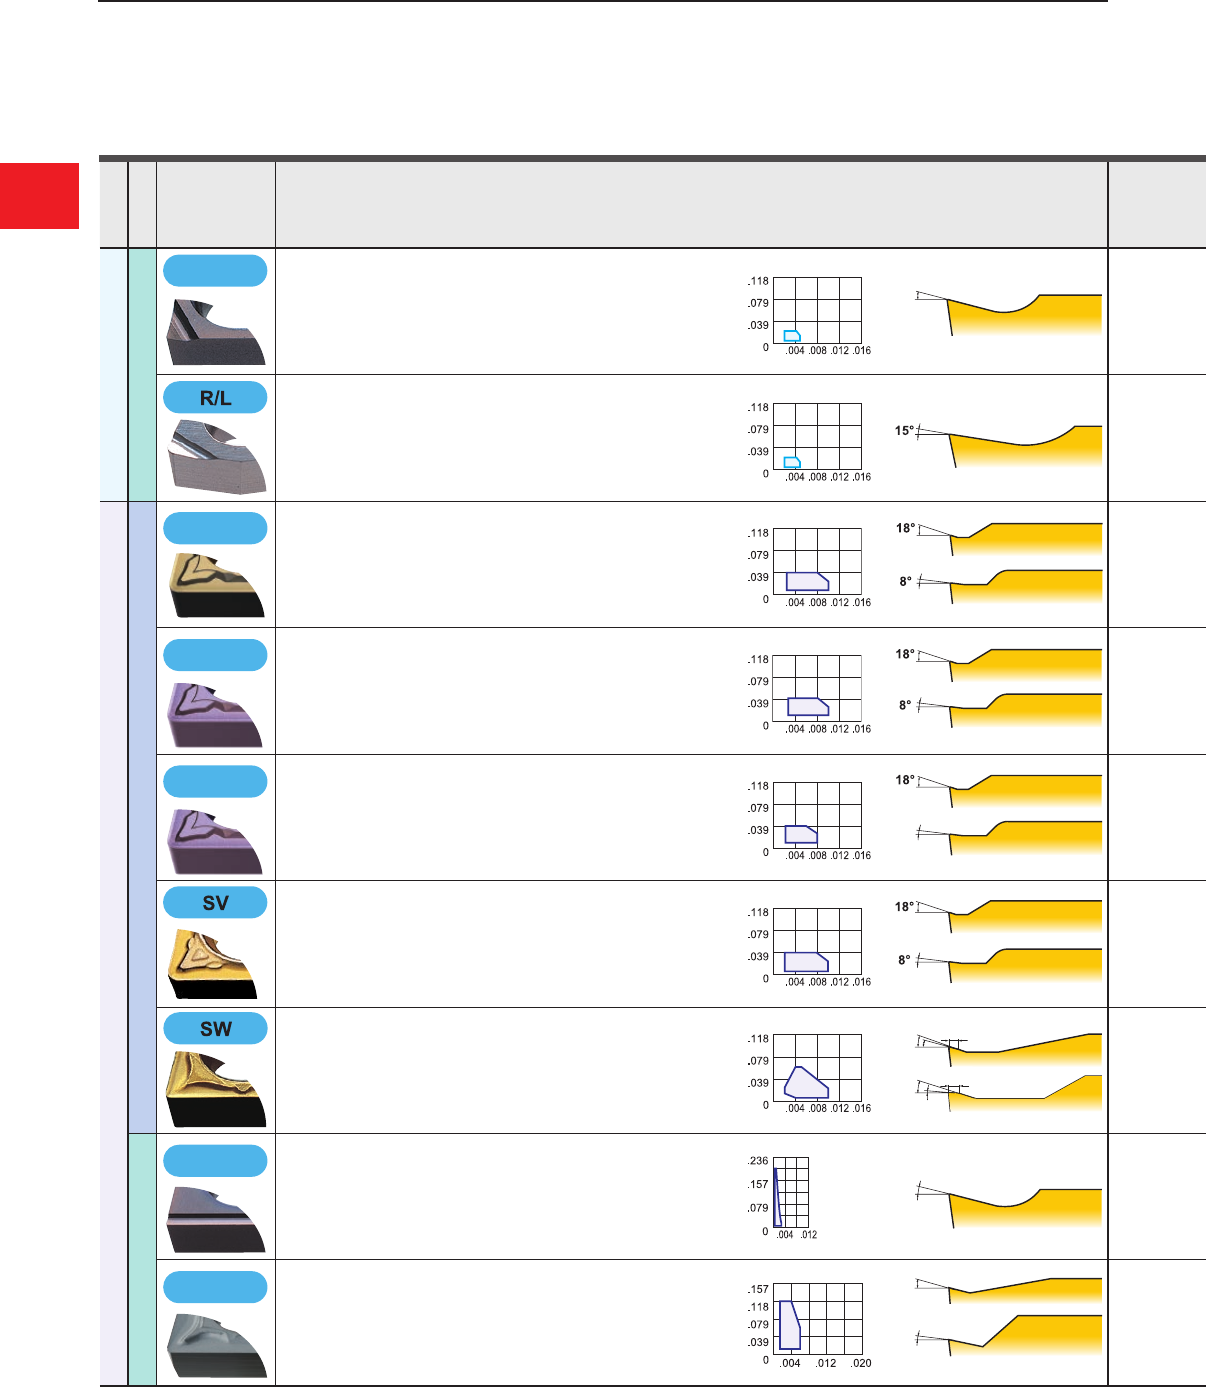Click the R/L chipbreaker label
This screenshot has width=1206, height=1387.
[x=215, y=398]
